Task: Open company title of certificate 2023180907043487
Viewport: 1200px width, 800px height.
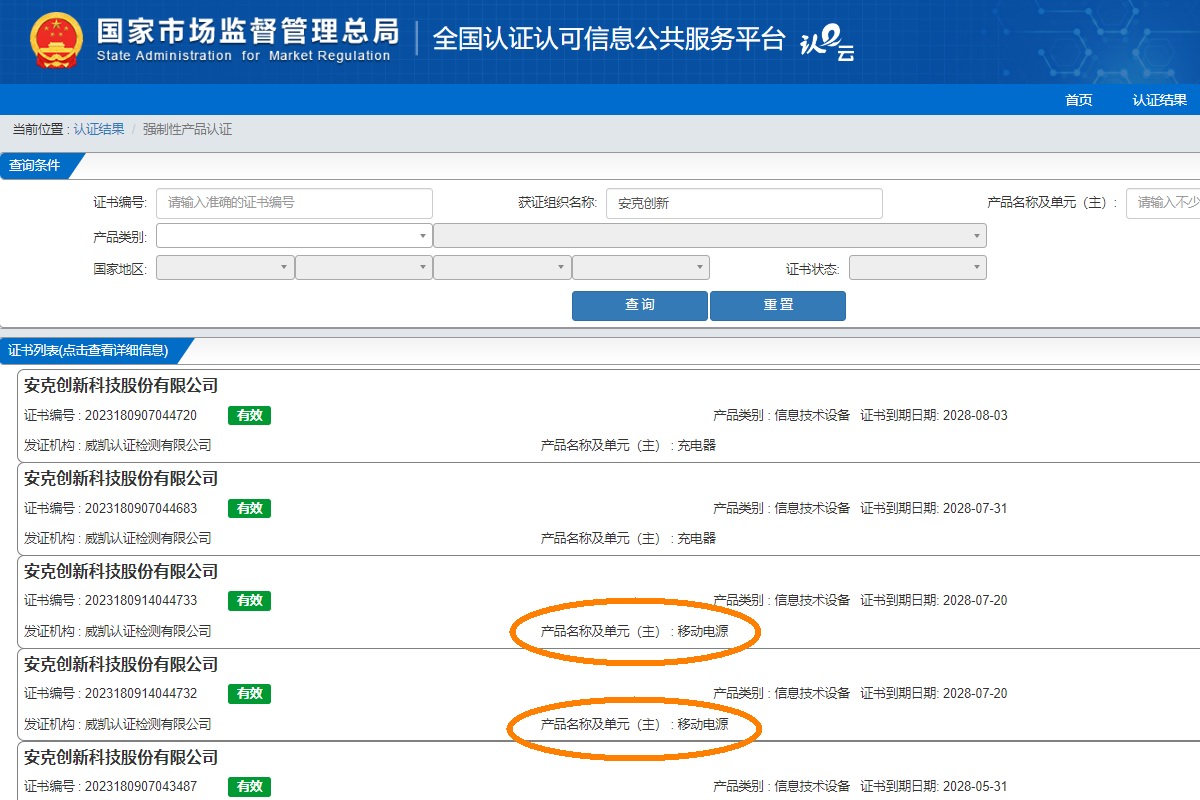Action: 121,758
